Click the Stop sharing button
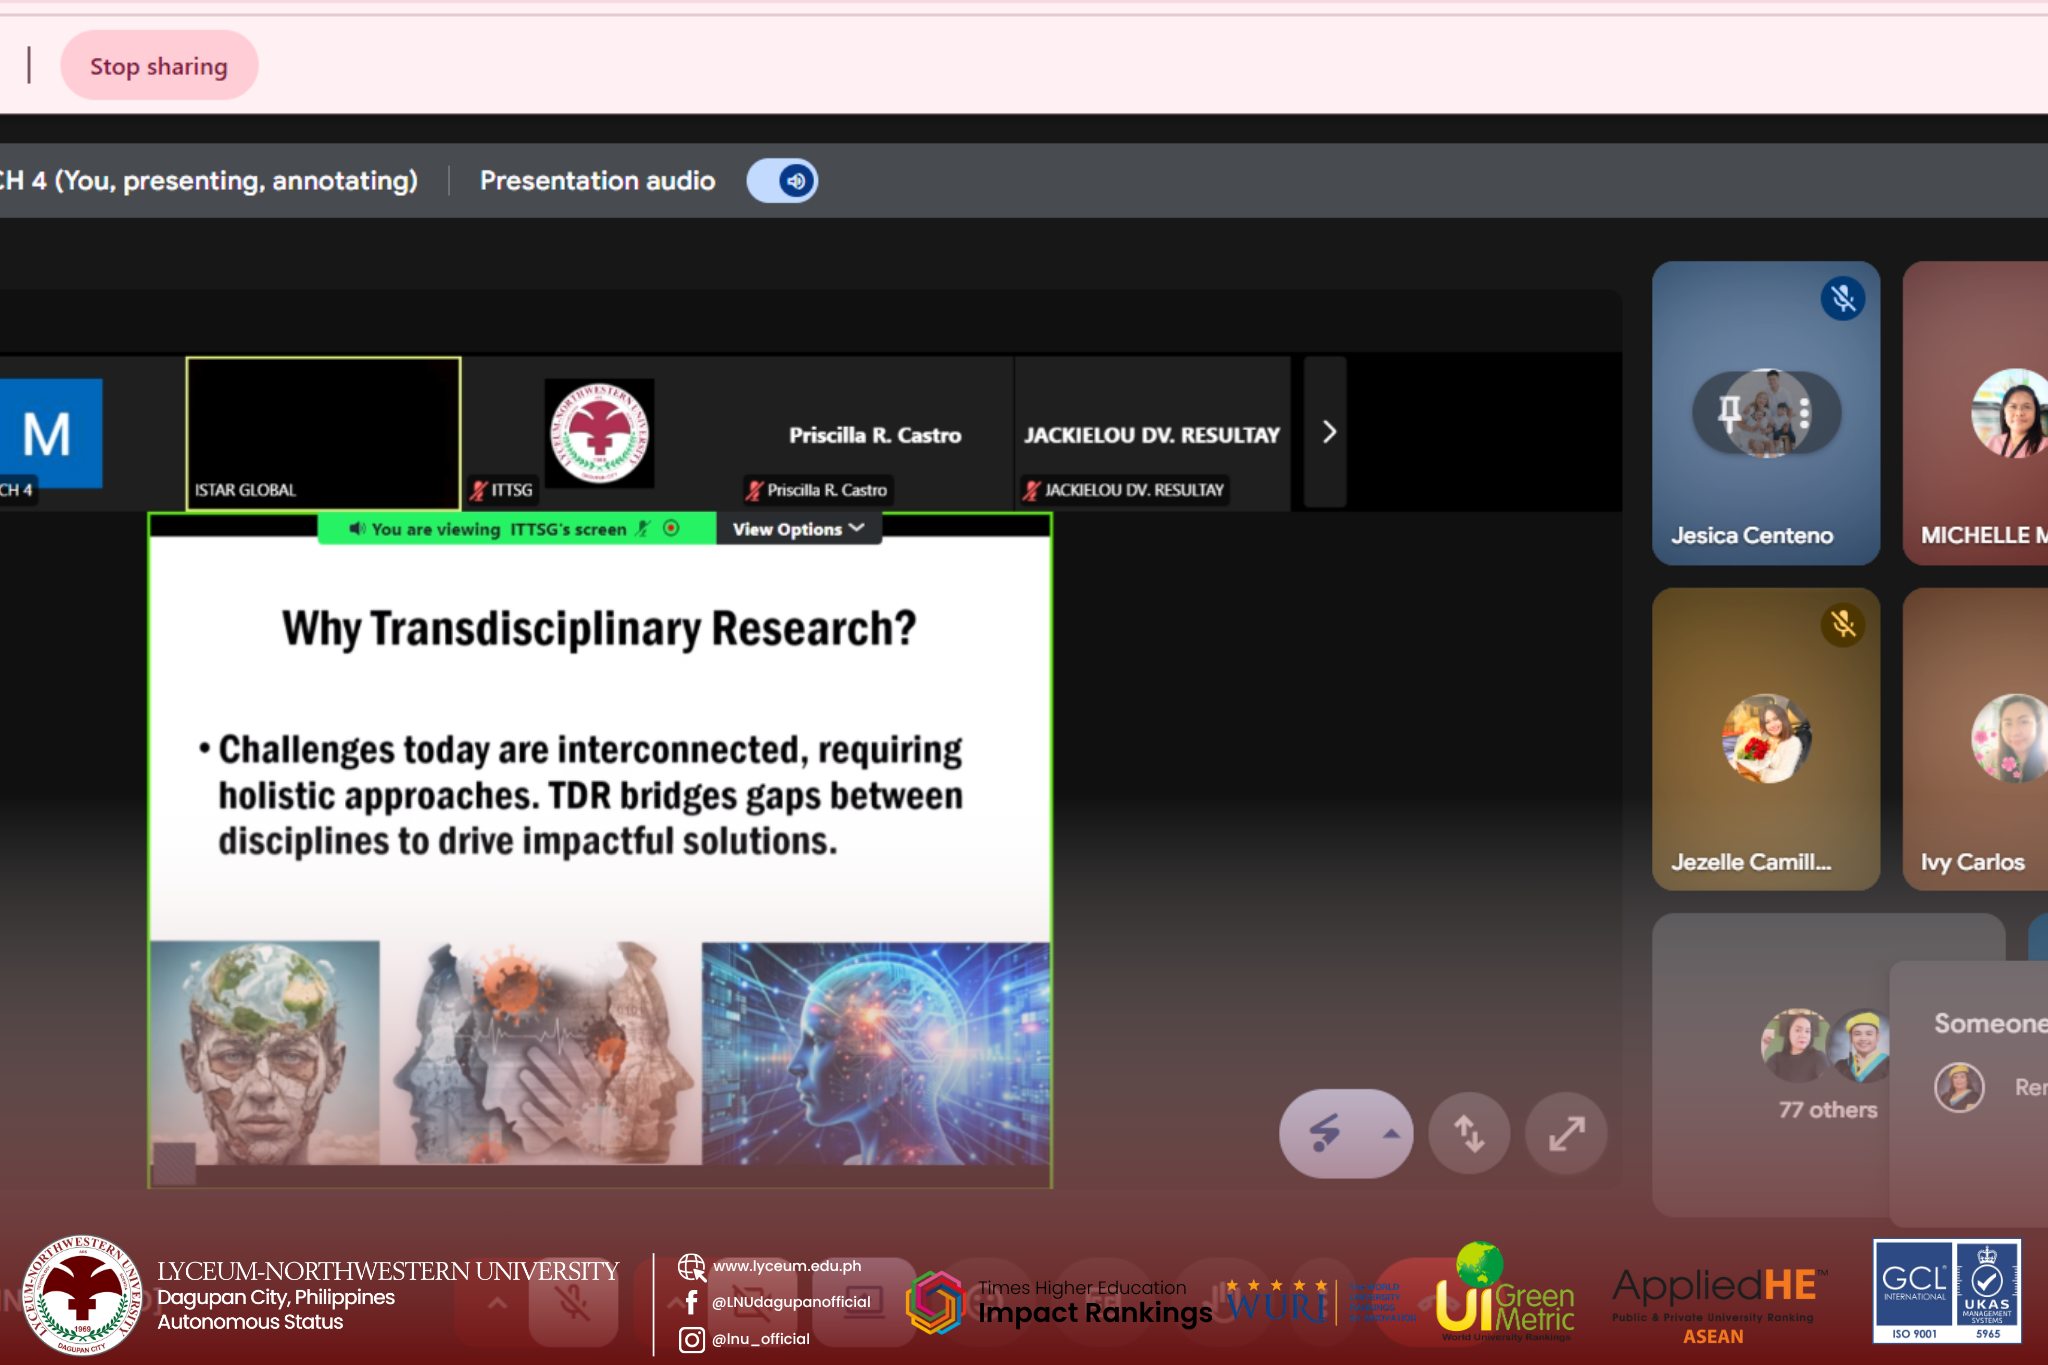Screen dimensions: 2048x1365 pos(159,66)
